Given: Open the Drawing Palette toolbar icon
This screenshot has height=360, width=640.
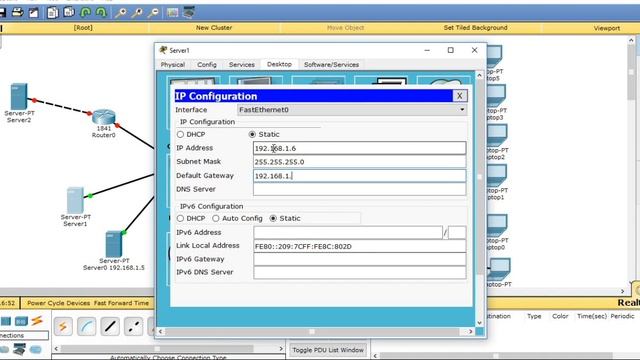Looking at the screenshot, I should click(x=172, y=13).
